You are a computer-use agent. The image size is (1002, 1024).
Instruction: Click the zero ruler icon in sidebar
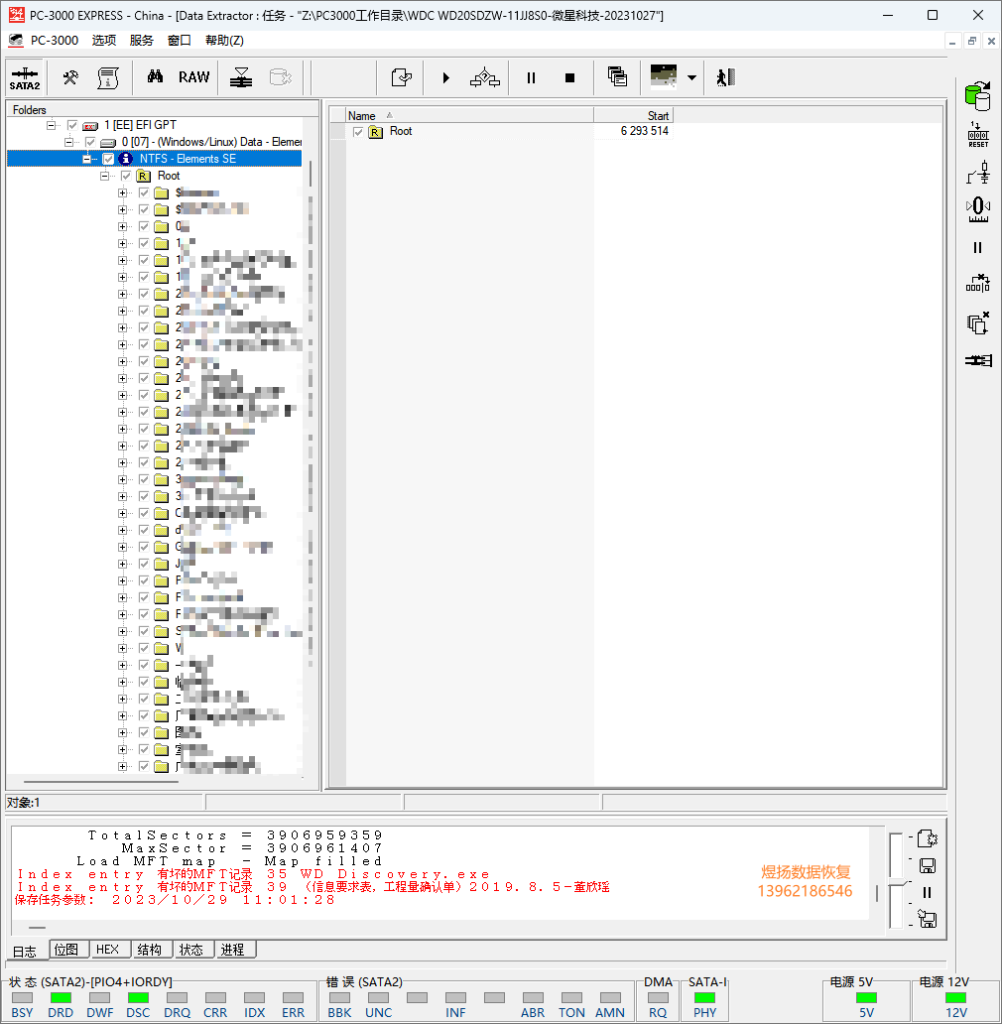point(978,210)
